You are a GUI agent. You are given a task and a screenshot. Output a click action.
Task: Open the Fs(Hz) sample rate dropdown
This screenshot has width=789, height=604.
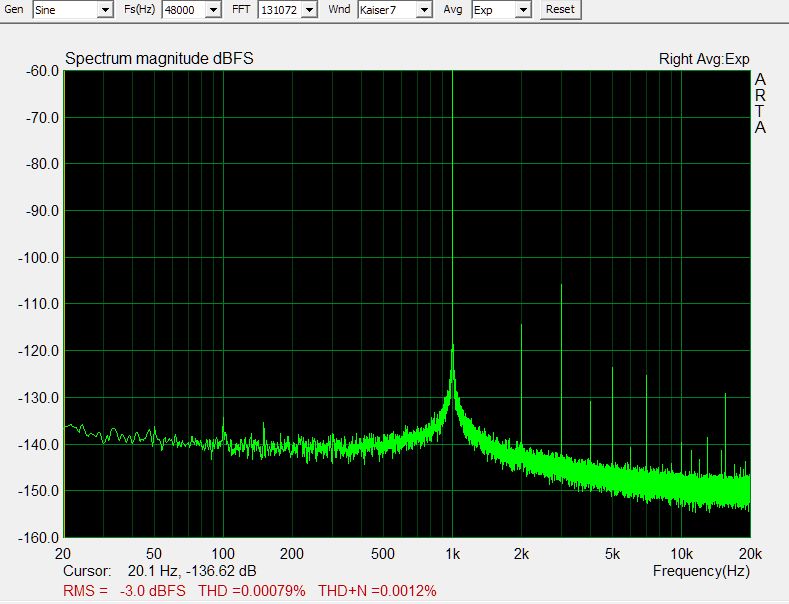tap(213, 10)
